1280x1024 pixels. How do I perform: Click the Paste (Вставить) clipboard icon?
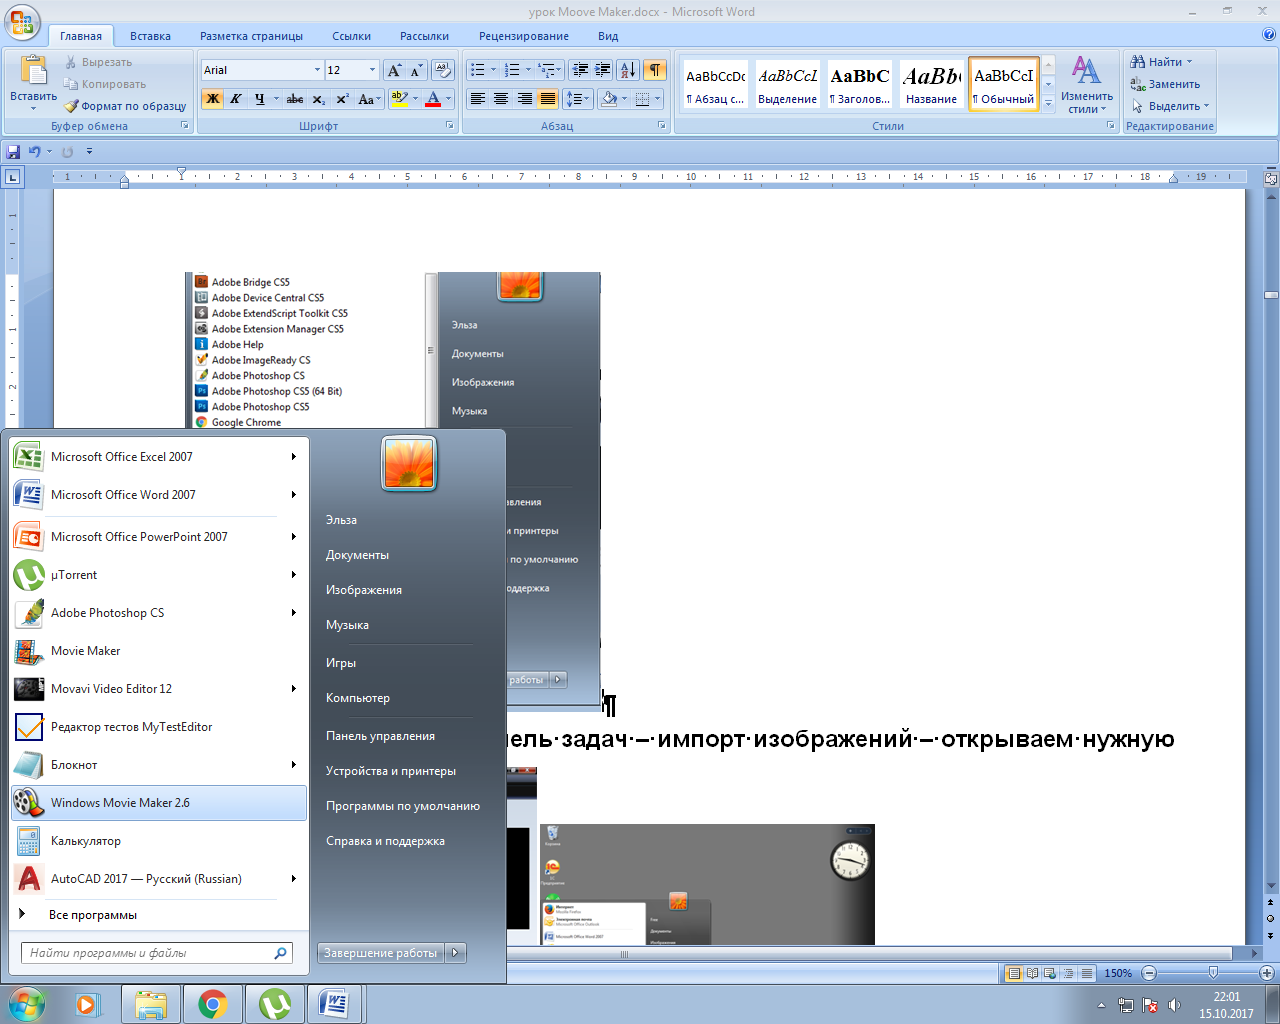33,71
